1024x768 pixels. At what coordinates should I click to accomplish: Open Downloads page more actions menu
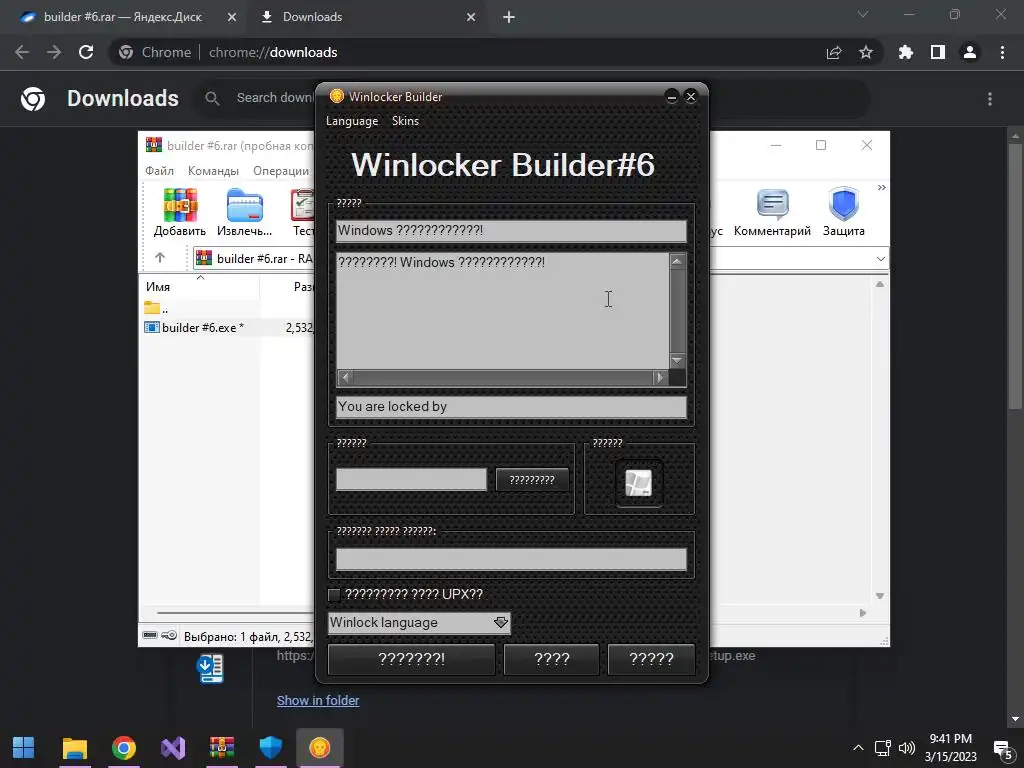tap(990, 99)
